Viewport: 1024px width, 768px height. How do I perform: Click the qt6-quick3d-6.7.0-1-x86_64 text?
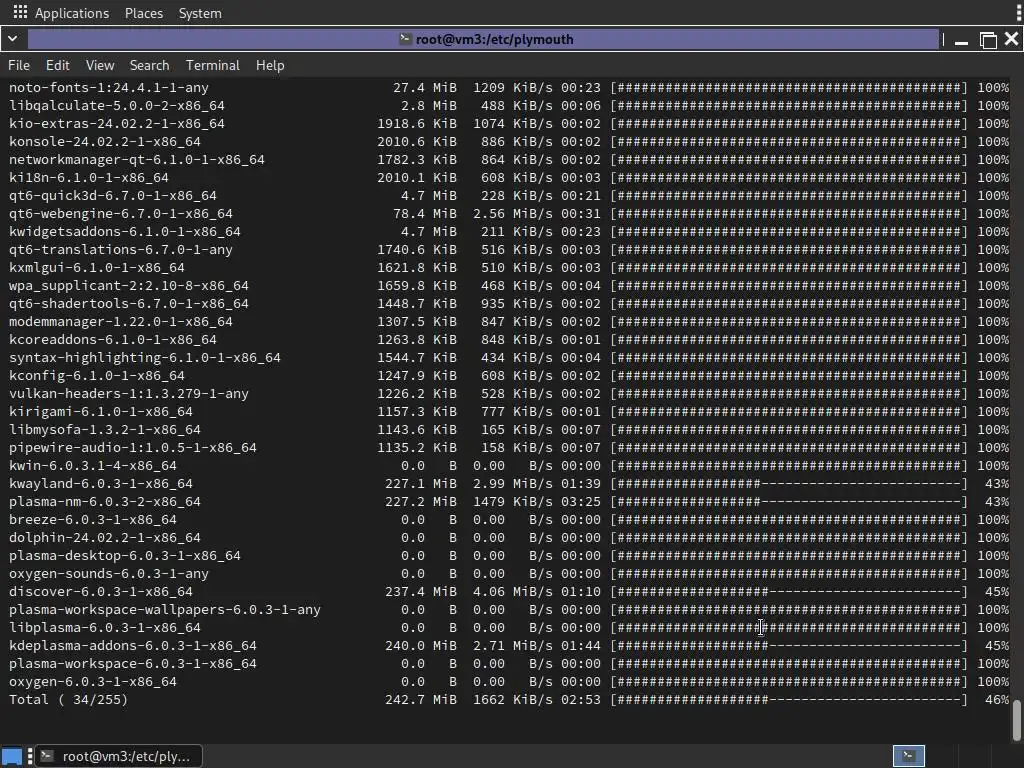[112, 196]
